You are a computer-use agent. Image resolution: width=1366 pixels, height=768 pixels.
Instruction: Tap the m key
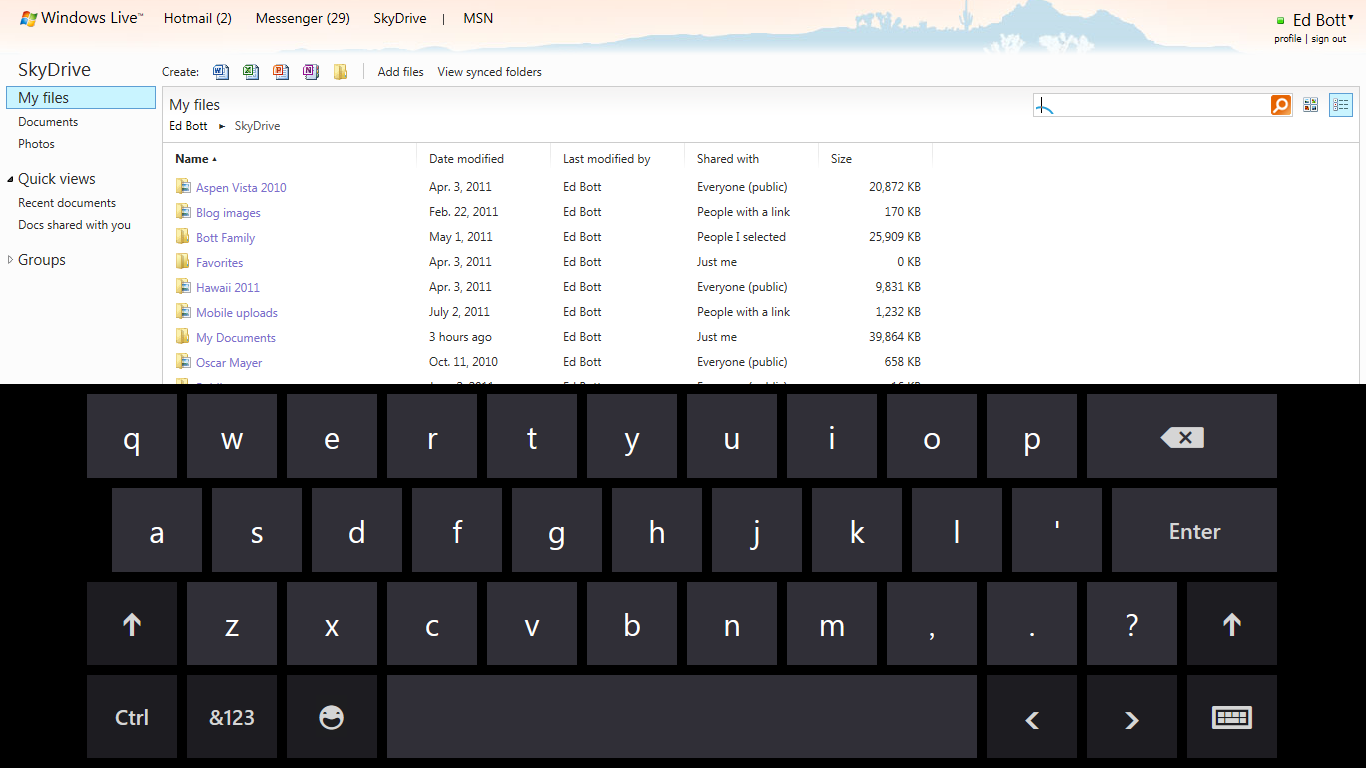coord(832,624)
